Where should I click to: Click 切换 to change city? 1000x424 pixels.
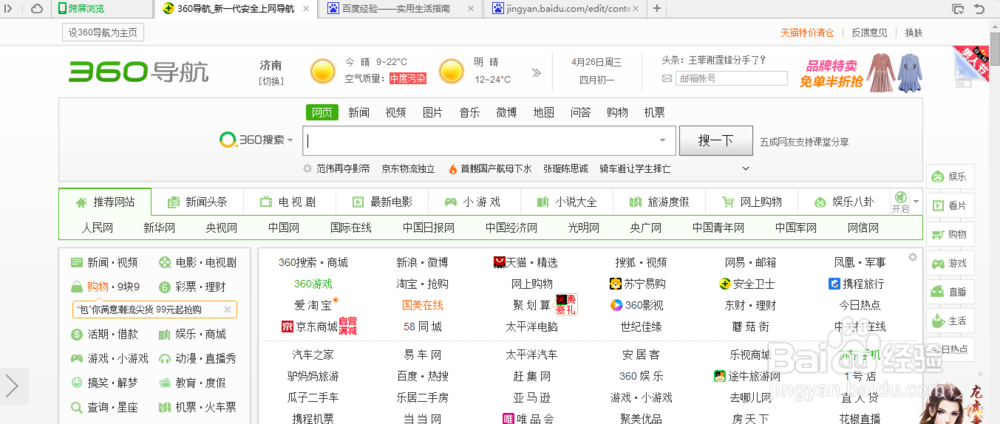pyautogui.click(x=271, y=81)
